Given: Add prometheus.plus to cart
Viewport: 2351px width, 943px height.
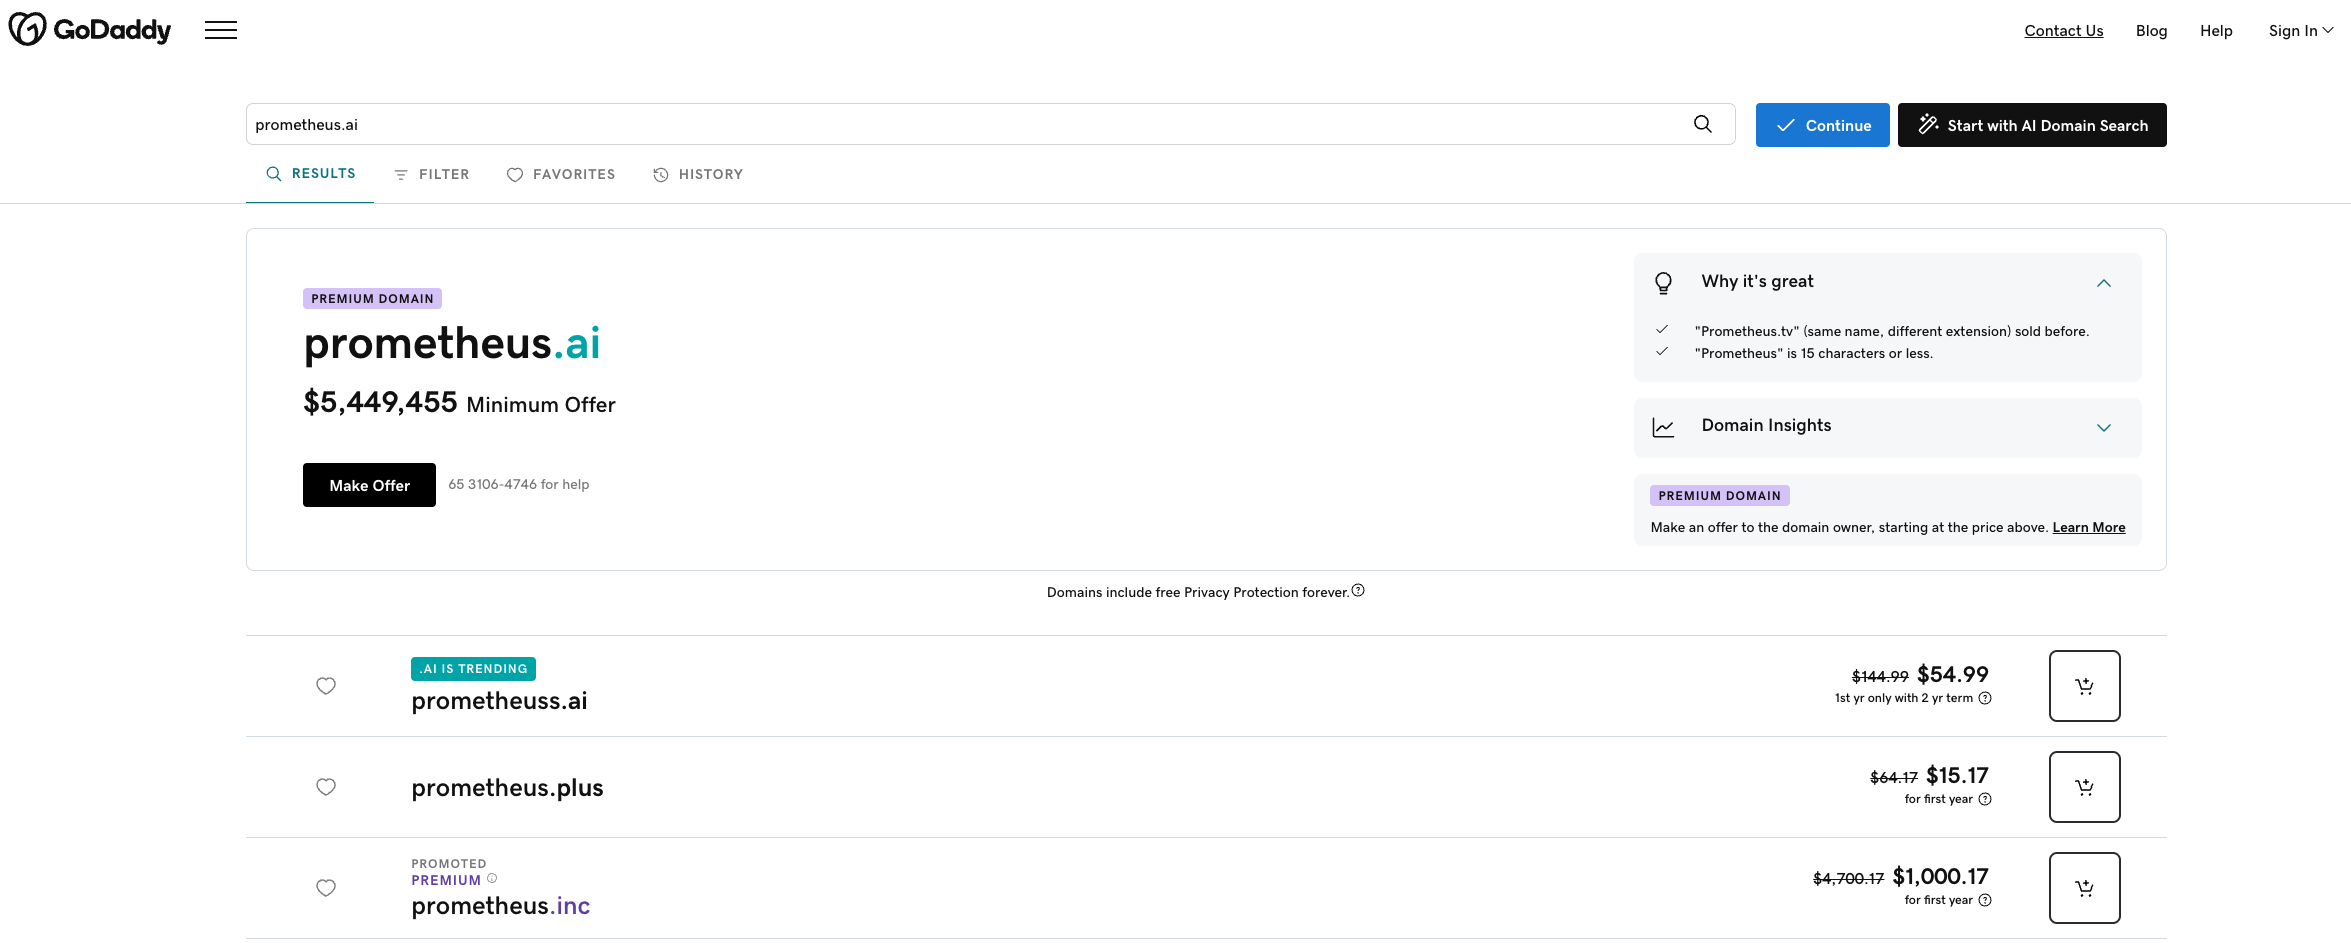Looking at the screenshot, I should [2084, 787].
